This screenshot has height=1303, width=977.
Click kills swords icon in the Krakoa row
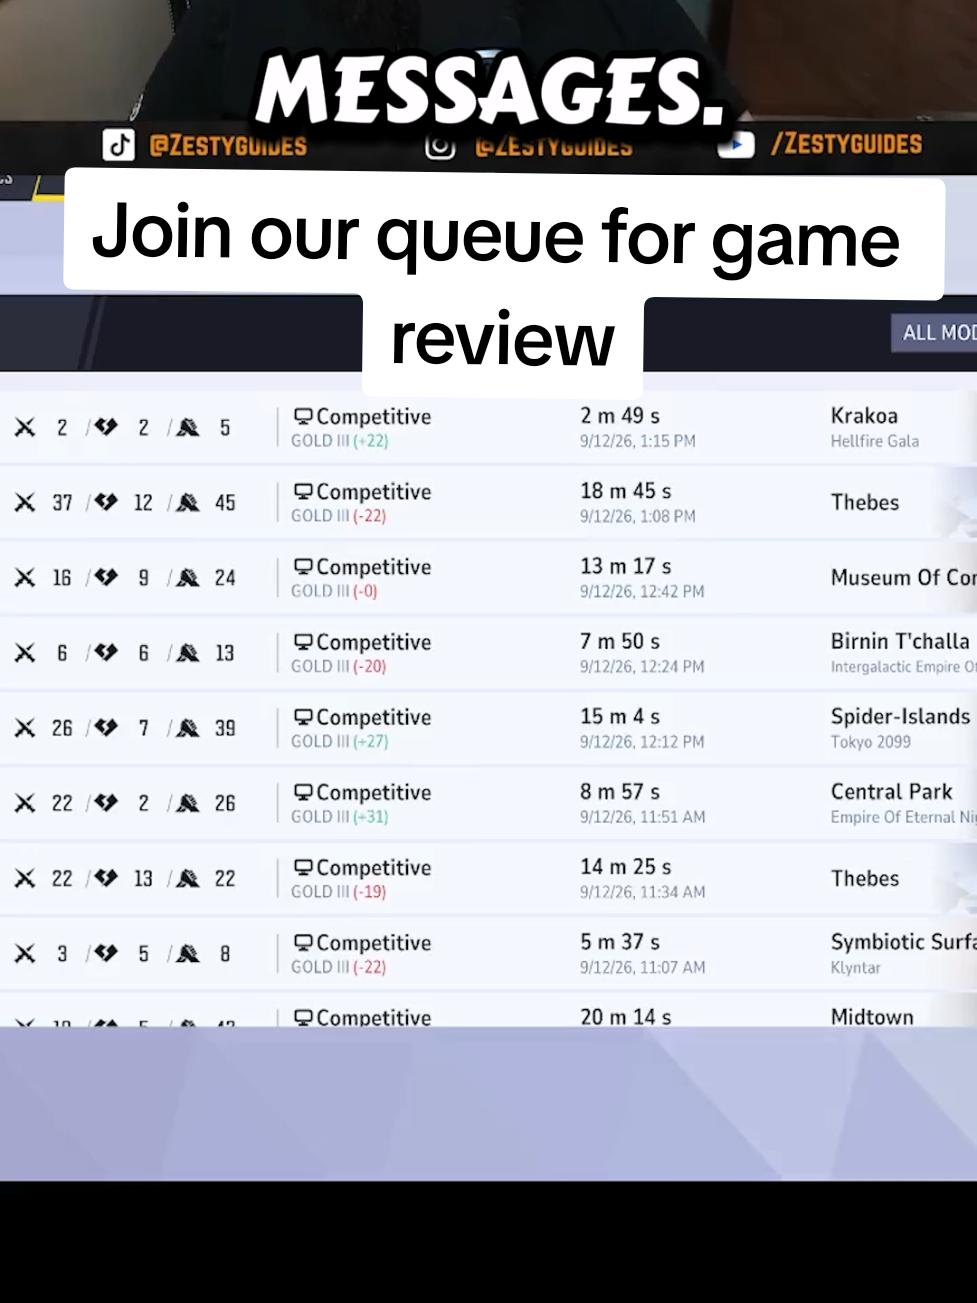tap(25, 428)
